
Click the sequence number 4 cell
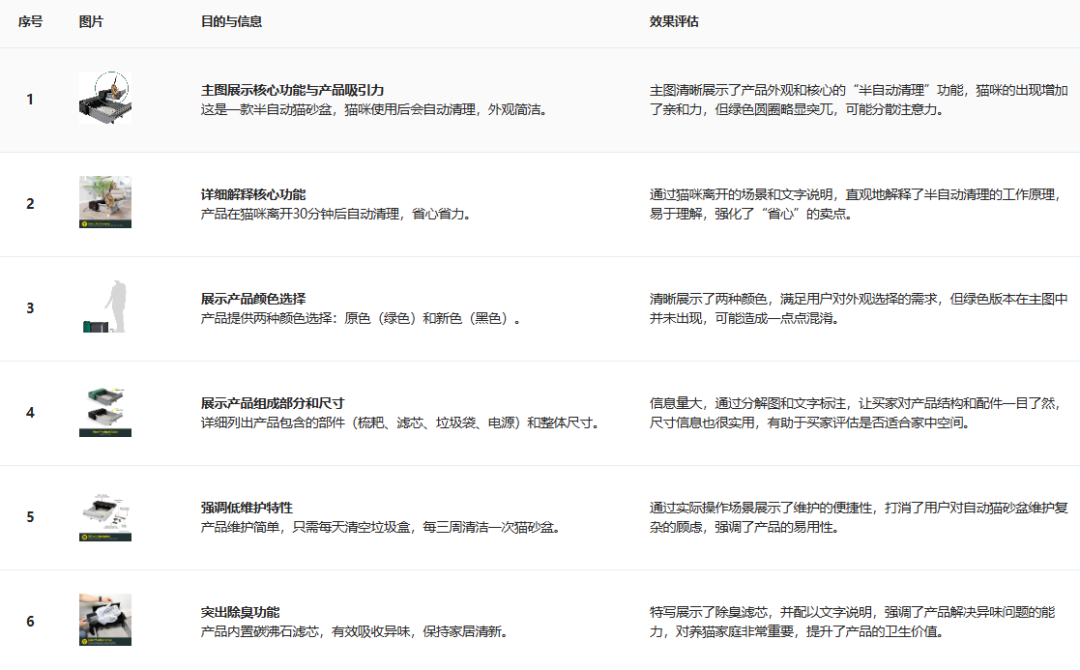point(30,412)
